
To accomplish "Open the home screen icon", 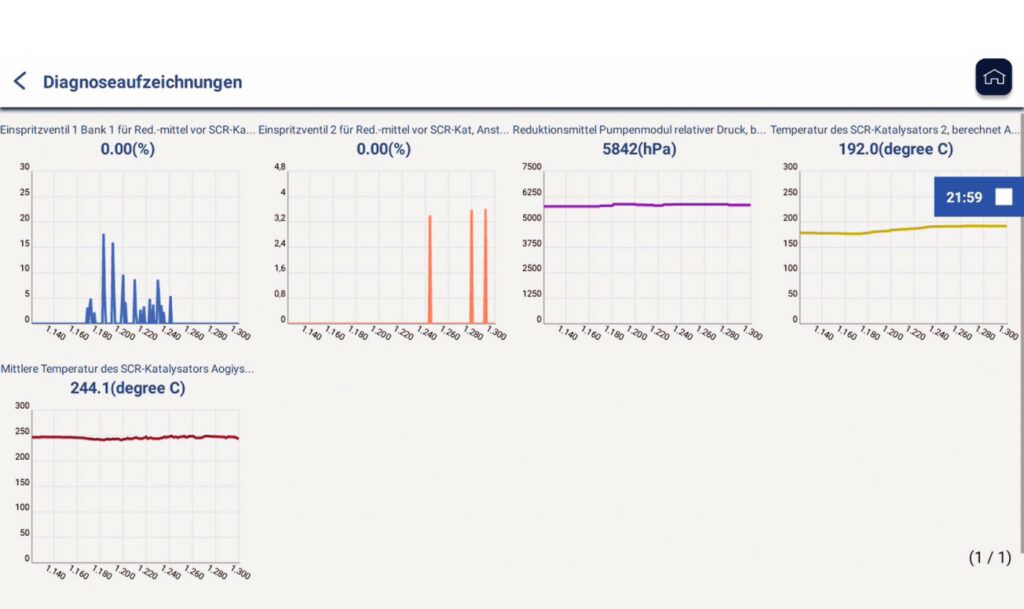I will [x=993, y=77].
